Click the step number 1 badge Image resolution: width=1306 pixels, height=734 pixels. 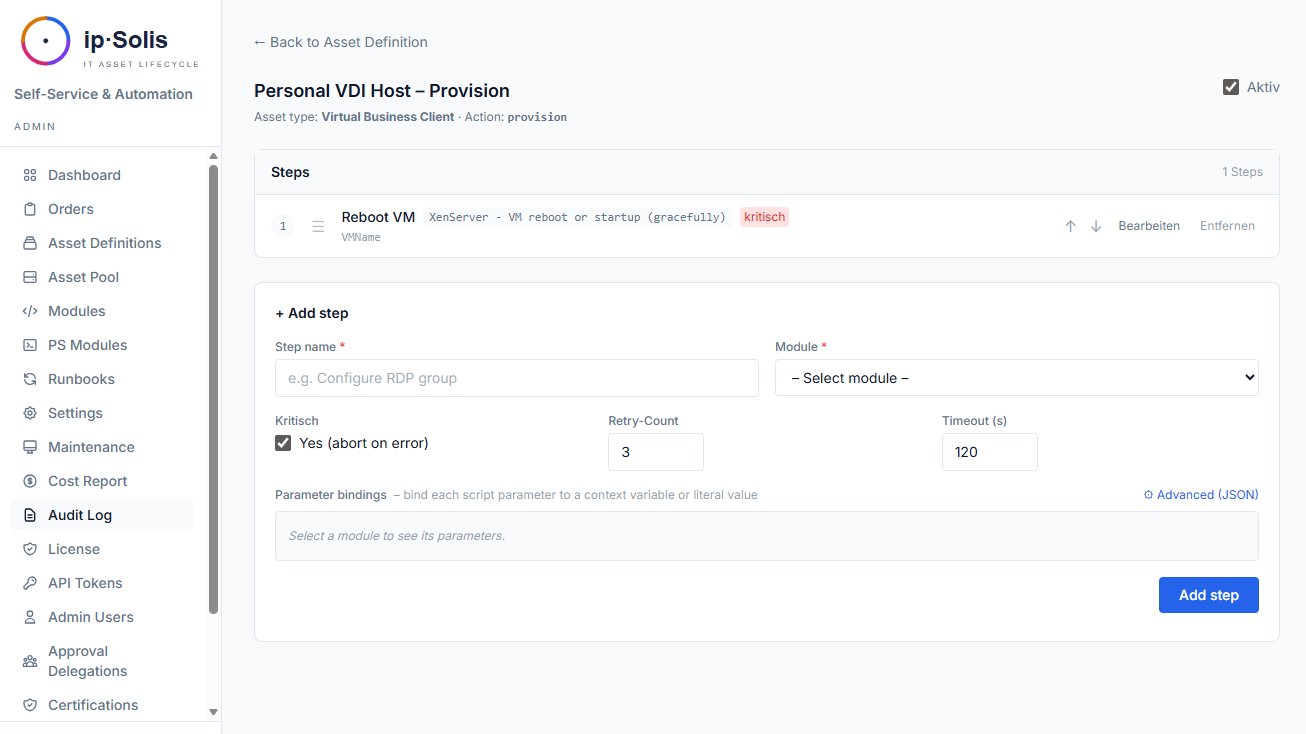coord(283,226)
